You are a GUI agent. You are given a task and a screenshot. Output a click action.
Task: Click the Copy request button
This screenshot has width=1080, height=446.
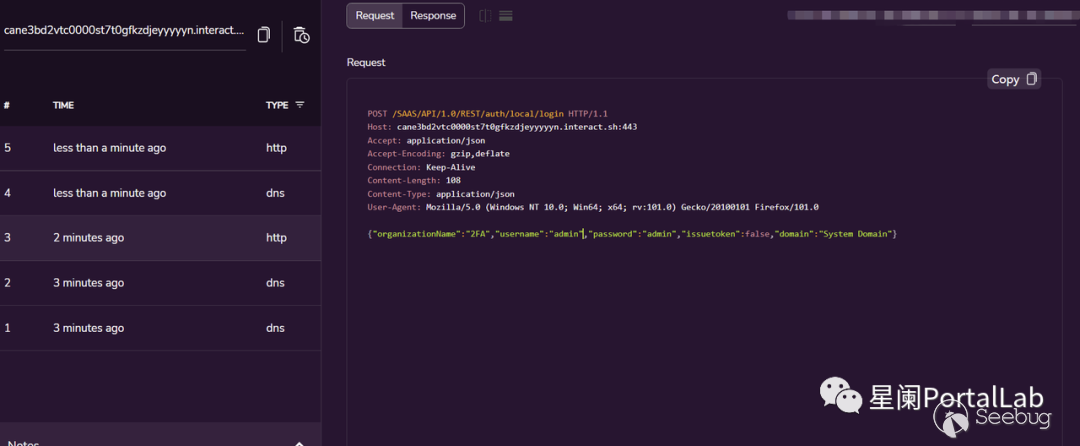tap(1013, 79)
